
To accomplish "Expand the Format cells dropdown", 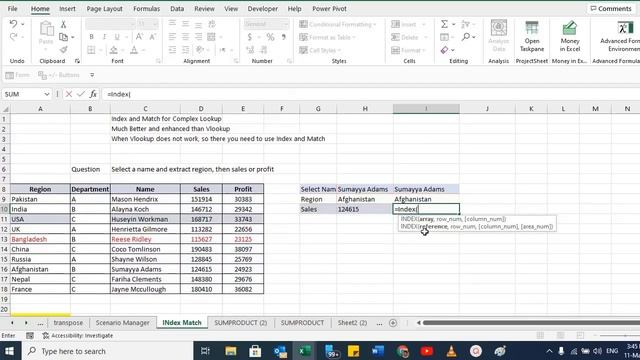I will (424, 50).
